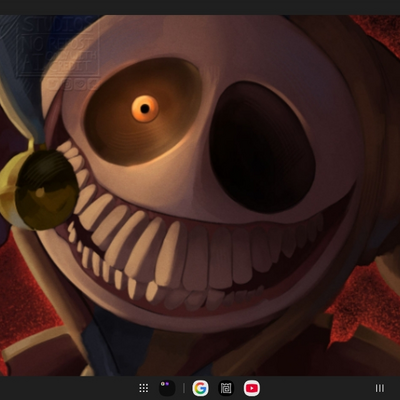Tap the golden jingle bell
Viewport: 400px width, 400px height.
click(42, 190)
